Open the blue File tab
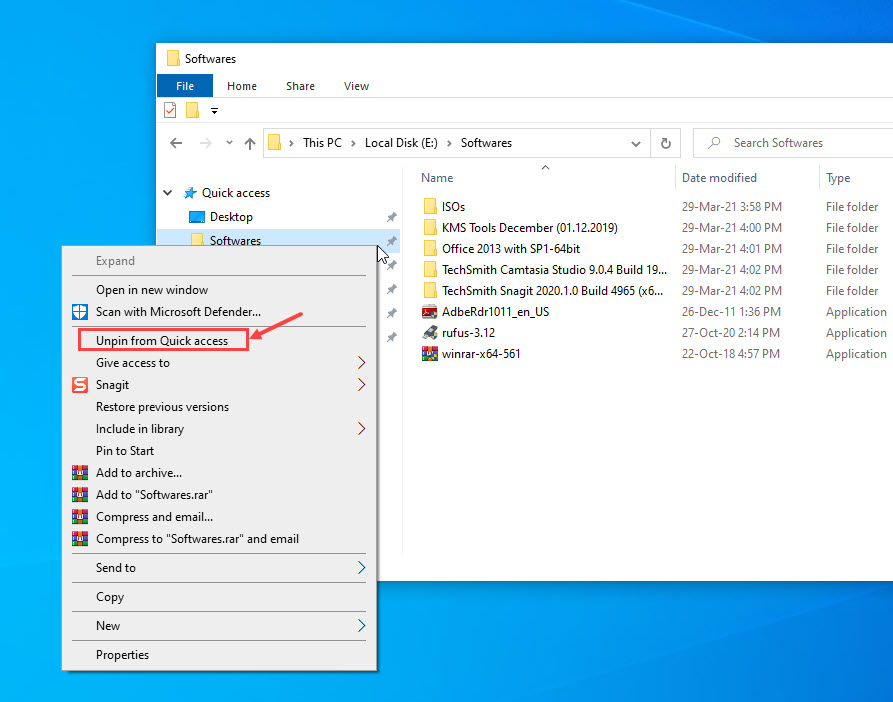Viewport: 893px width, 702px height. click(185, 86)
